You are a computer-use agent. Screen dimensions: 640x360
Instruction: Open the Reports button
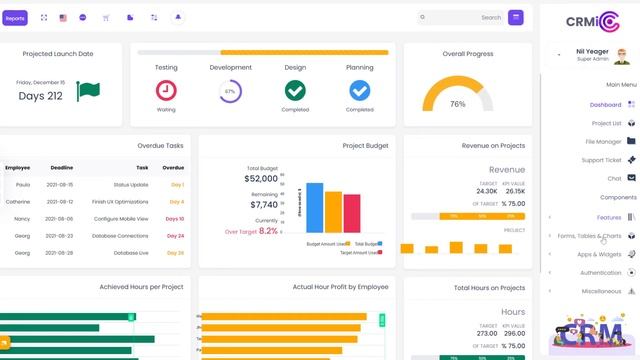(x=15, y=18)
